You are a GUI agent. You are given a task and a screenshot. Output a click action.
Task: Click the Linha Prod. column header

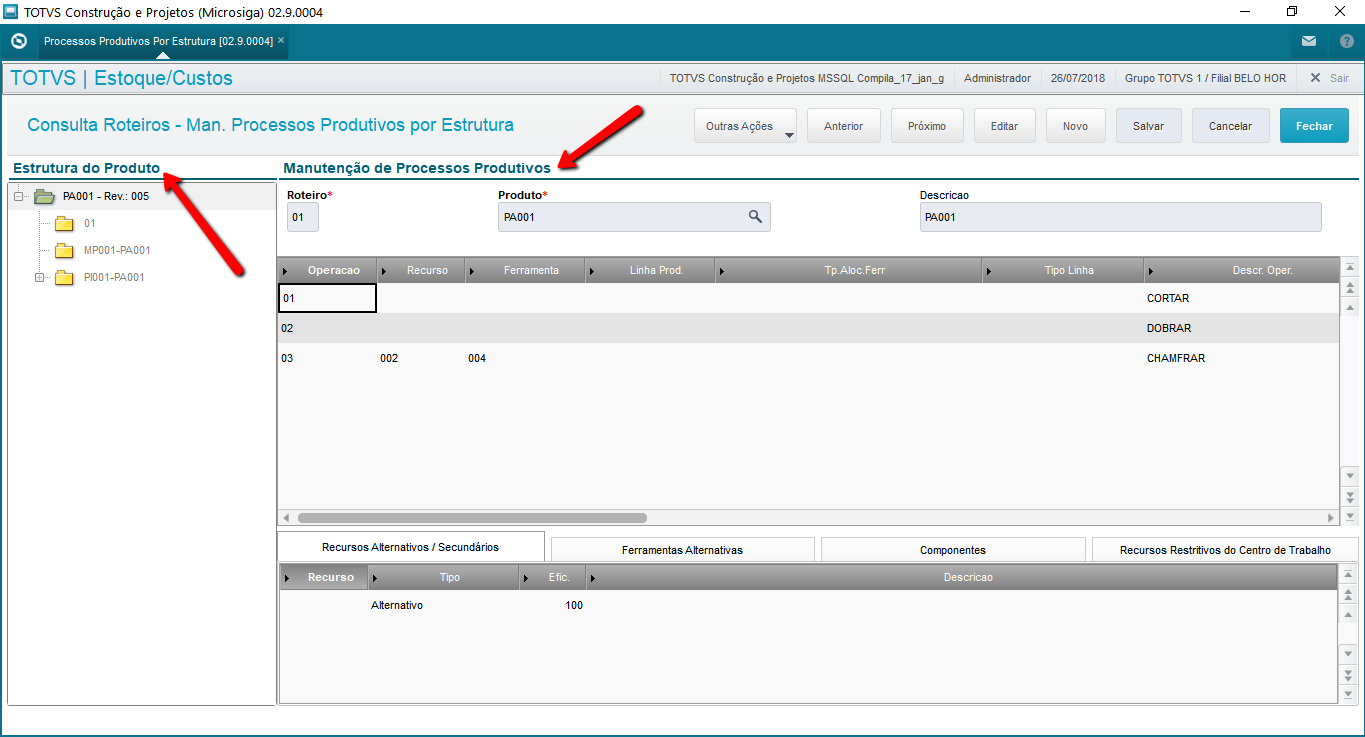[x=651, y=270]
